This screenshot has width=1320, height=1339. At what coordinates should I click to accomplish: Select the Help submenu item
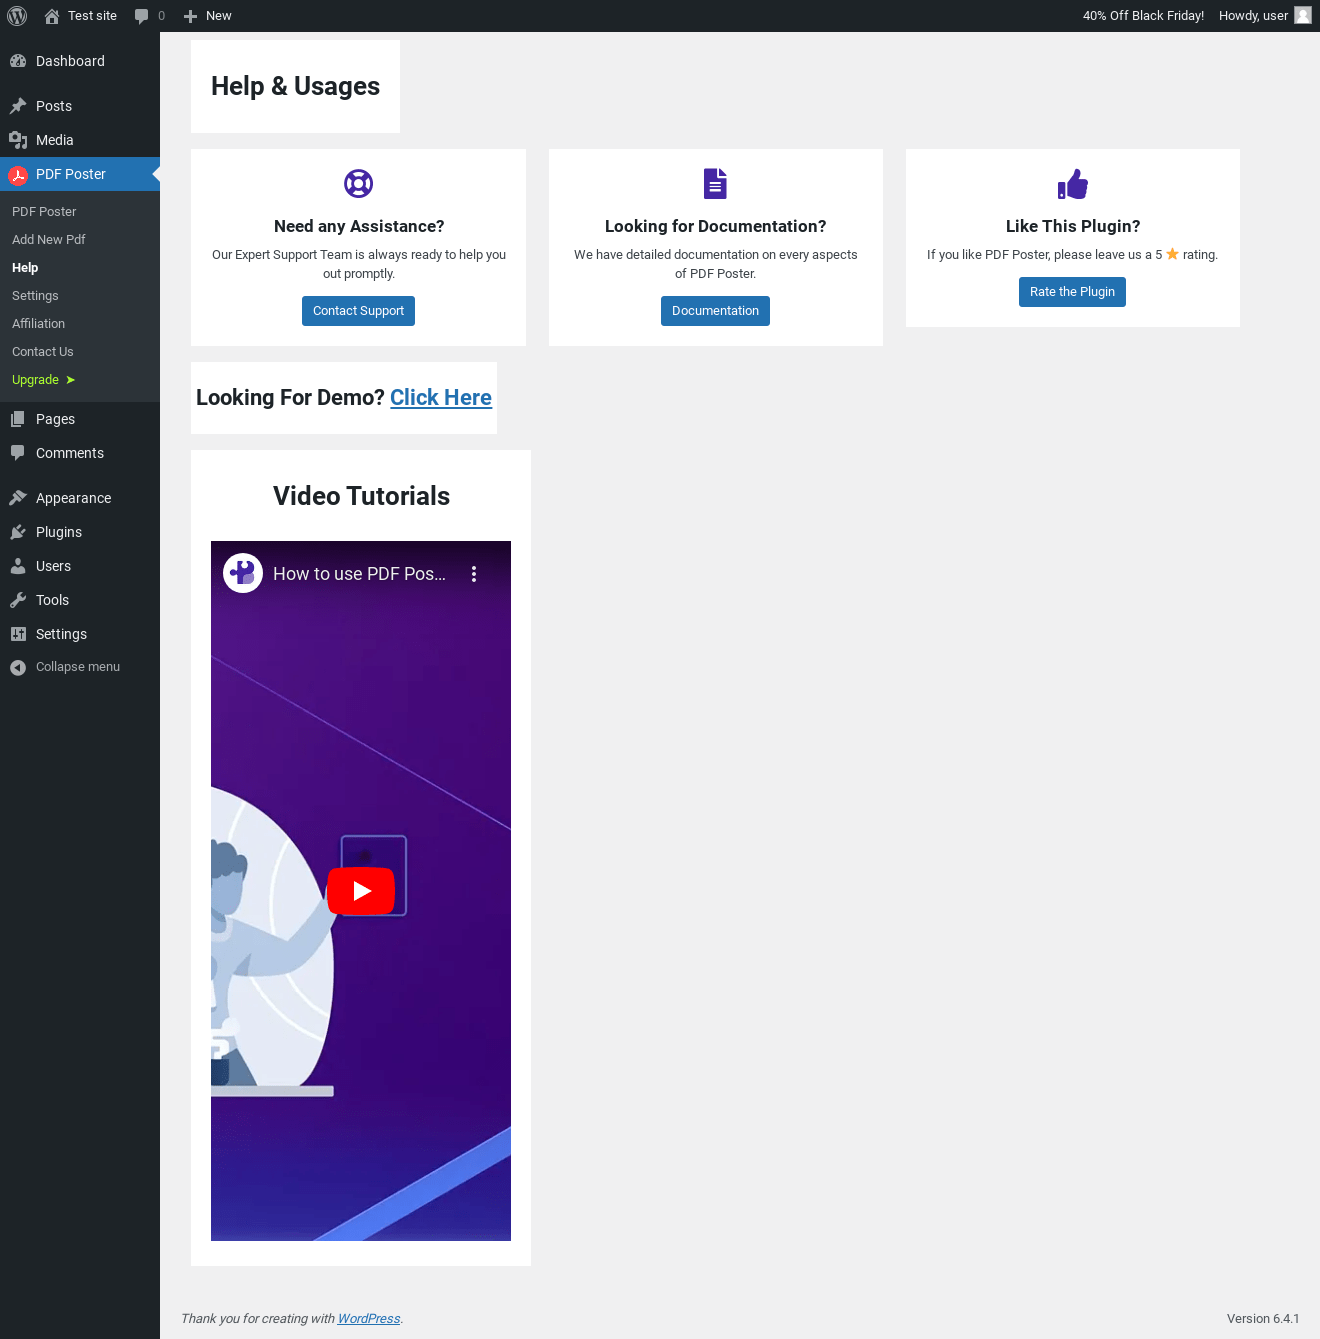25,268
